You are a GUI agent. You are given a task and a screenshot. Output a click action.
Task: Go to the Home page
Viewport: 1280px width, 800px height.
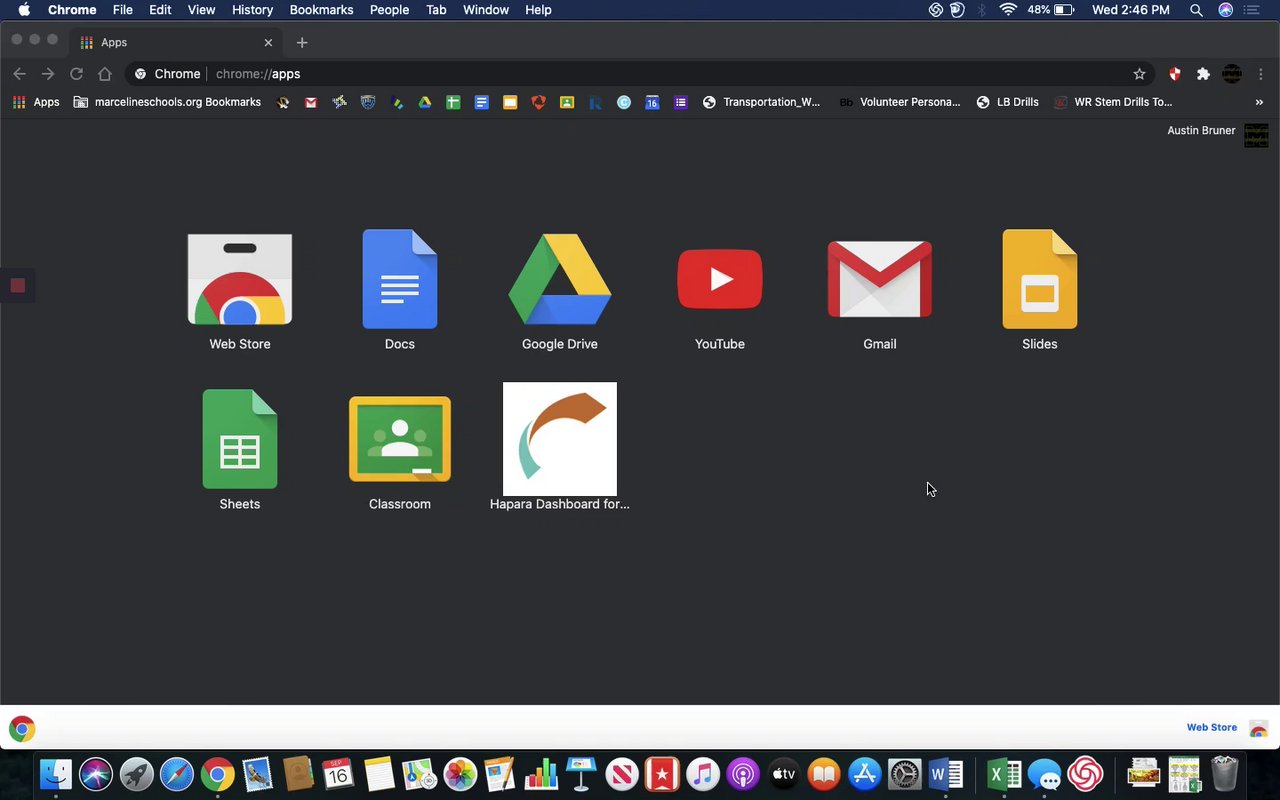(x=104, y=74)
